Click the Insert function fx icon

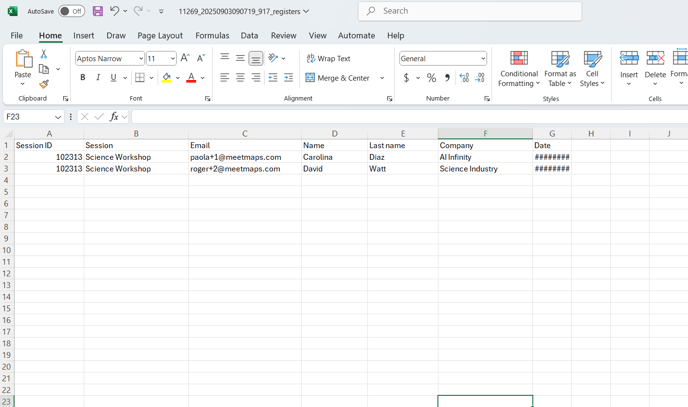click(114, 117)
